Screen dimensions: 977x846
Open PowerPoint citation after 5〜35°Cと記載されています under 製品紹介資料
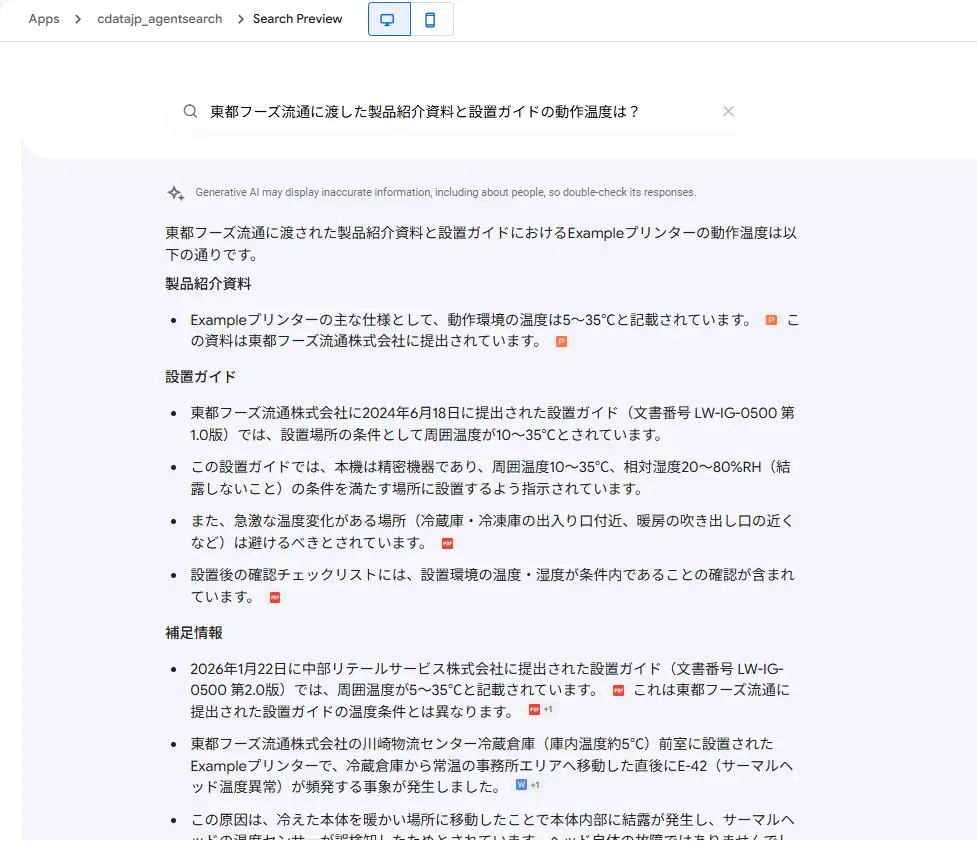pos(771,320)
